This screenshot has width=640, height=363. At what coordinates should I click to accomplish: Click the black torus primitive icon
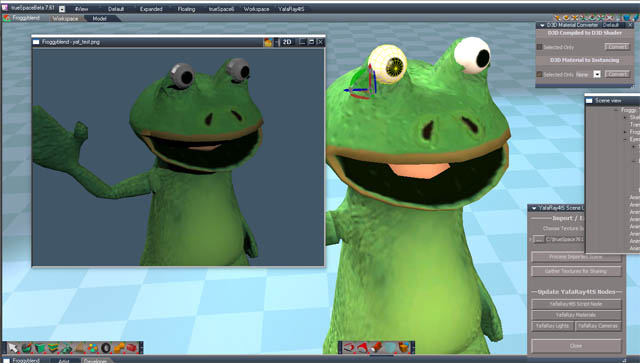point(106,348)
